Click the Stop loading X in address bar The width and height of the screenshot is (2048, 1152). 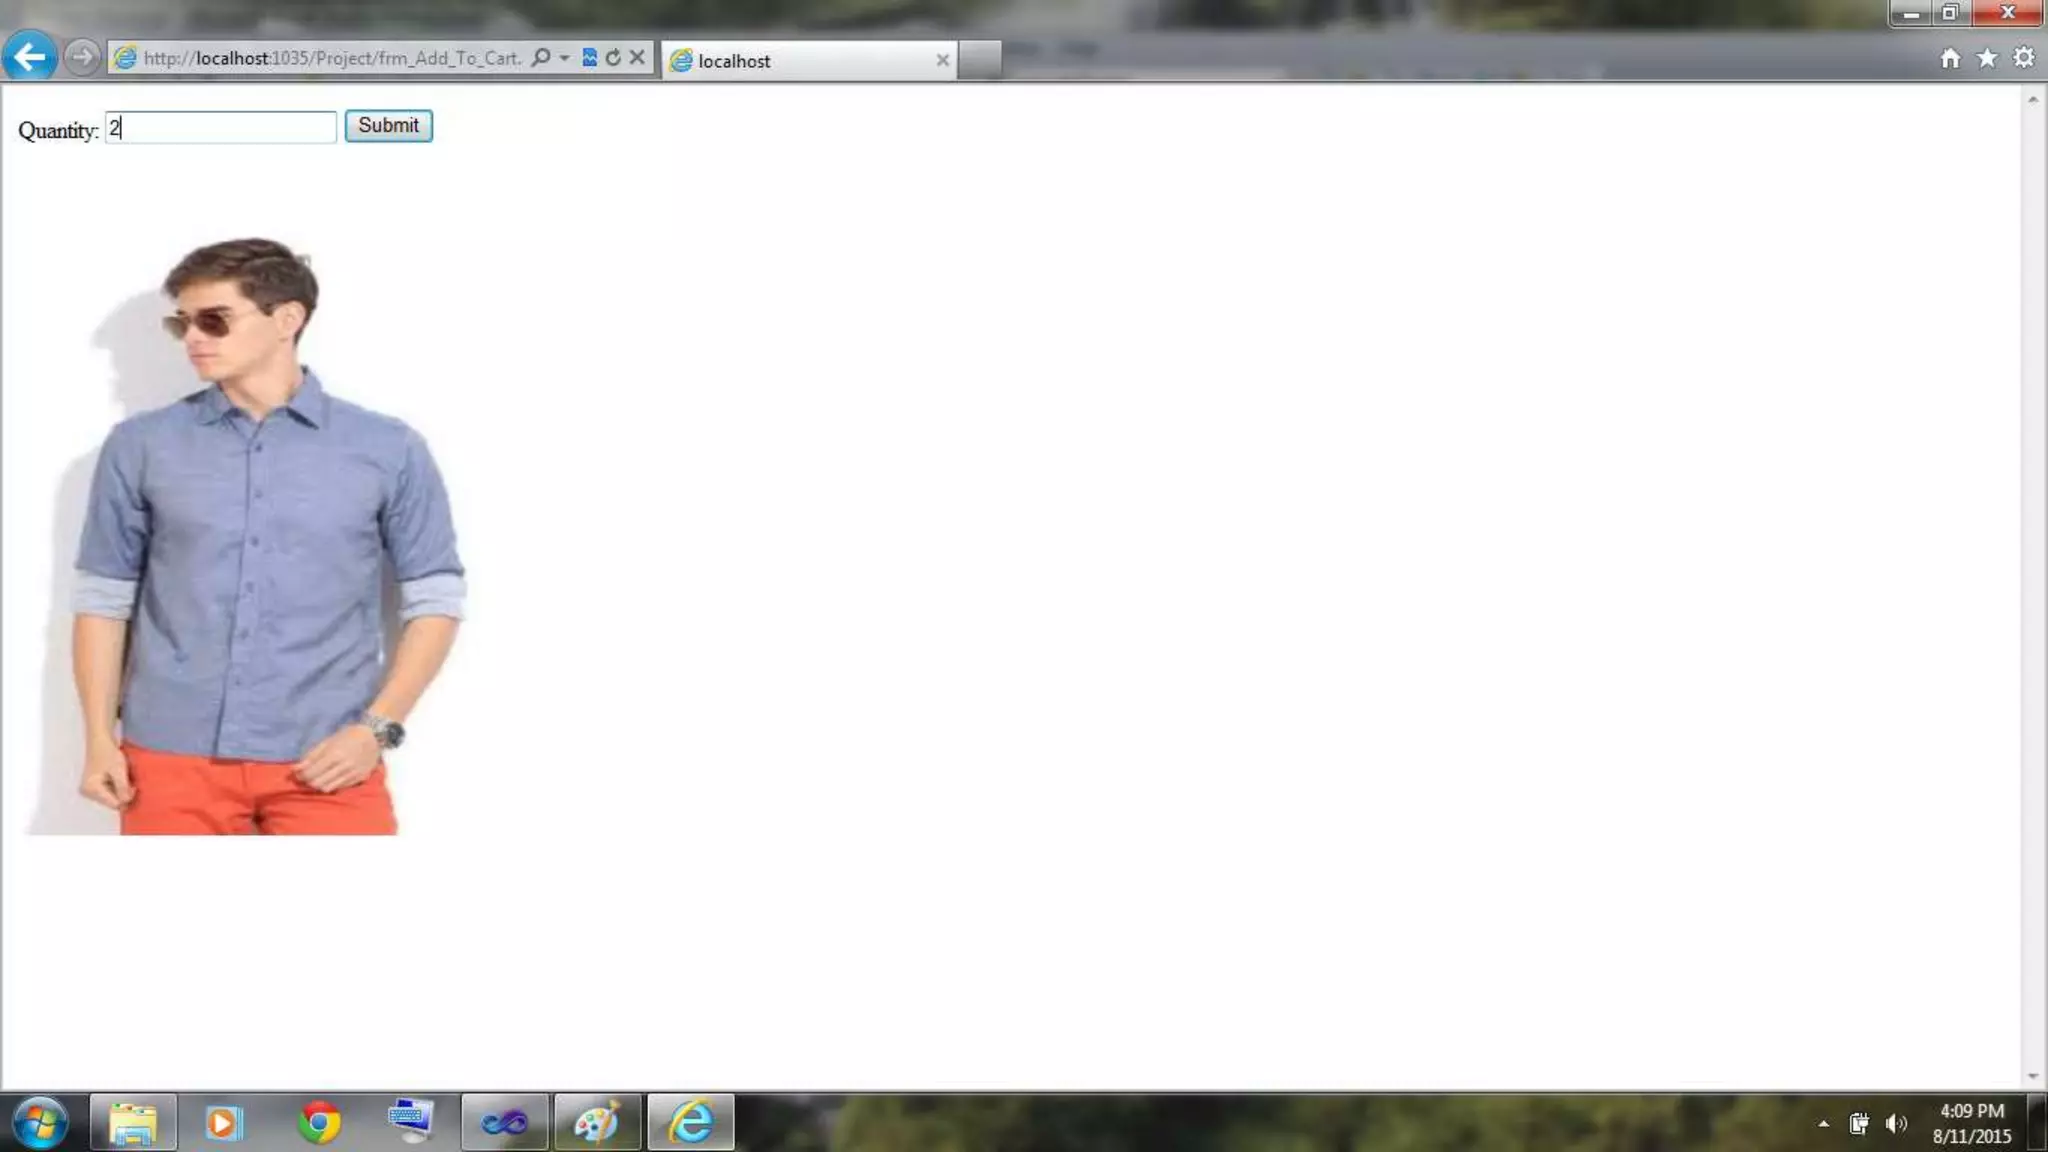click(x=637, y=58)
